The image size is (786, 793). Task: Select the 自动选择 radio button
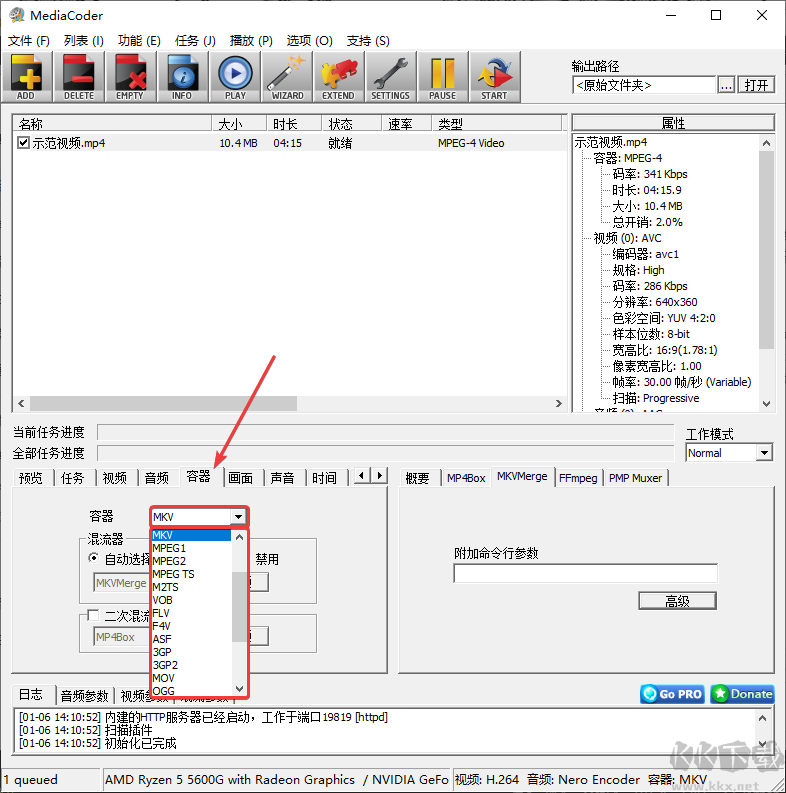[x=94, y=558]
